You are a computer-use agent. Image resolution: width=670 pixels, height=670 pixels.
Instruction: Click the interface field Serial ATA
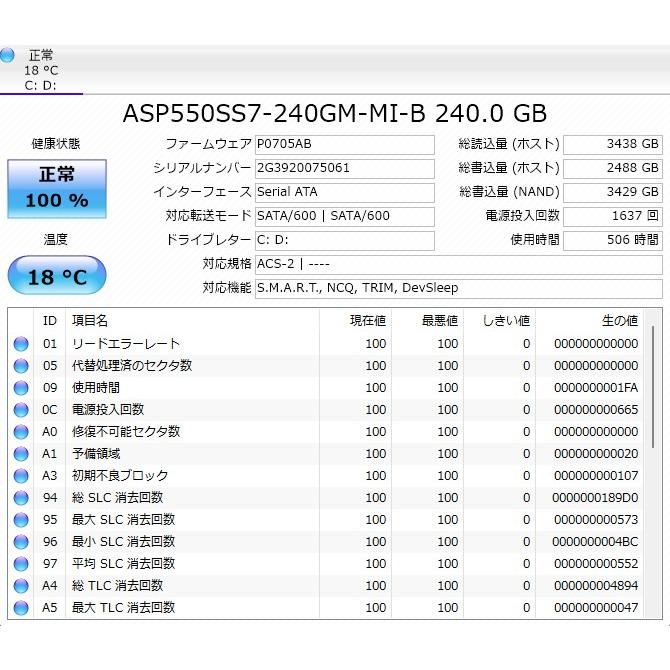pos(345,193)
